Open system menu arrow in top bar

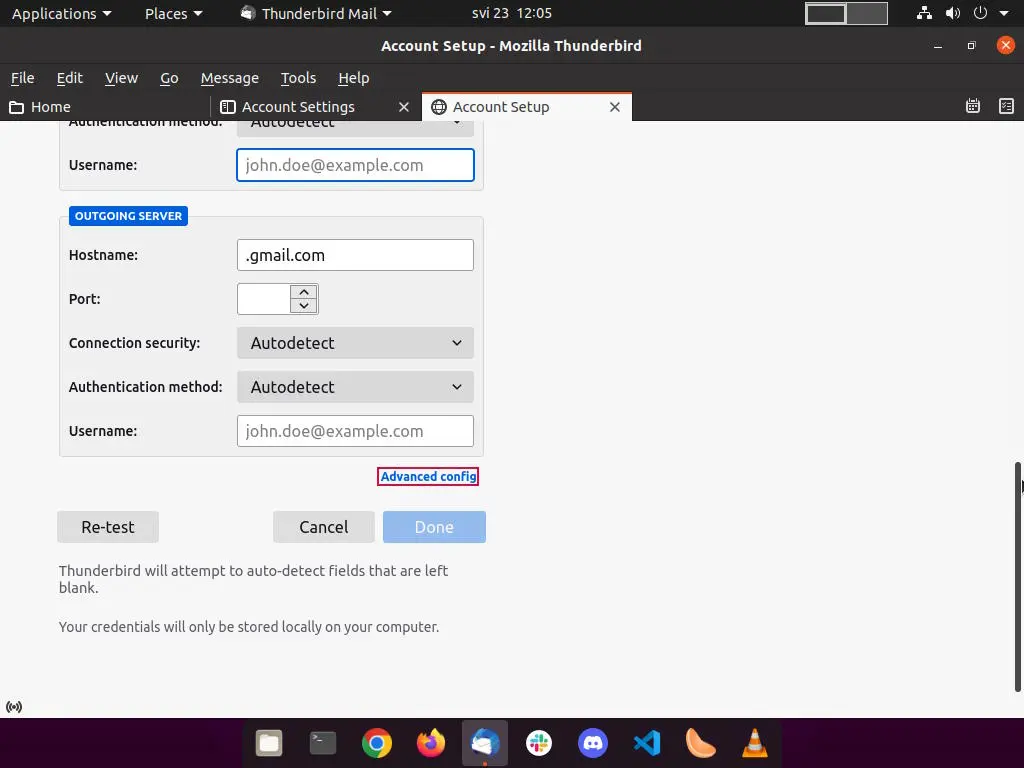click(1004, 13)
